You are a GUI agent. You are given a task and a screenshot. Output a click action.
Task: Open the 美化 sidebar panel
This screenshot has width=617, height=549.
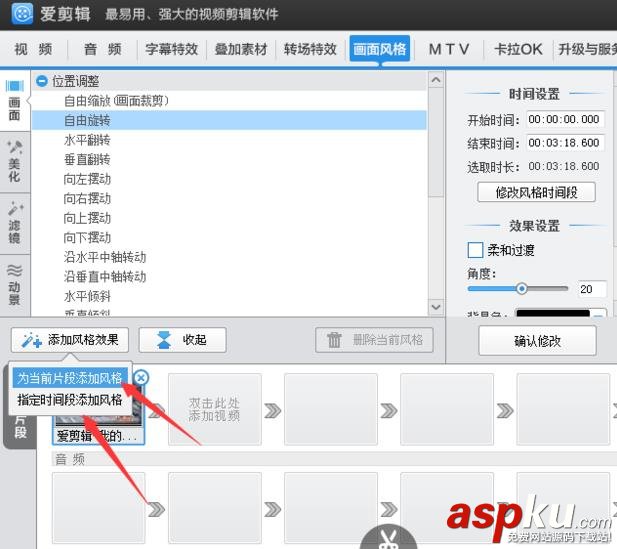(x=15, y=162)
